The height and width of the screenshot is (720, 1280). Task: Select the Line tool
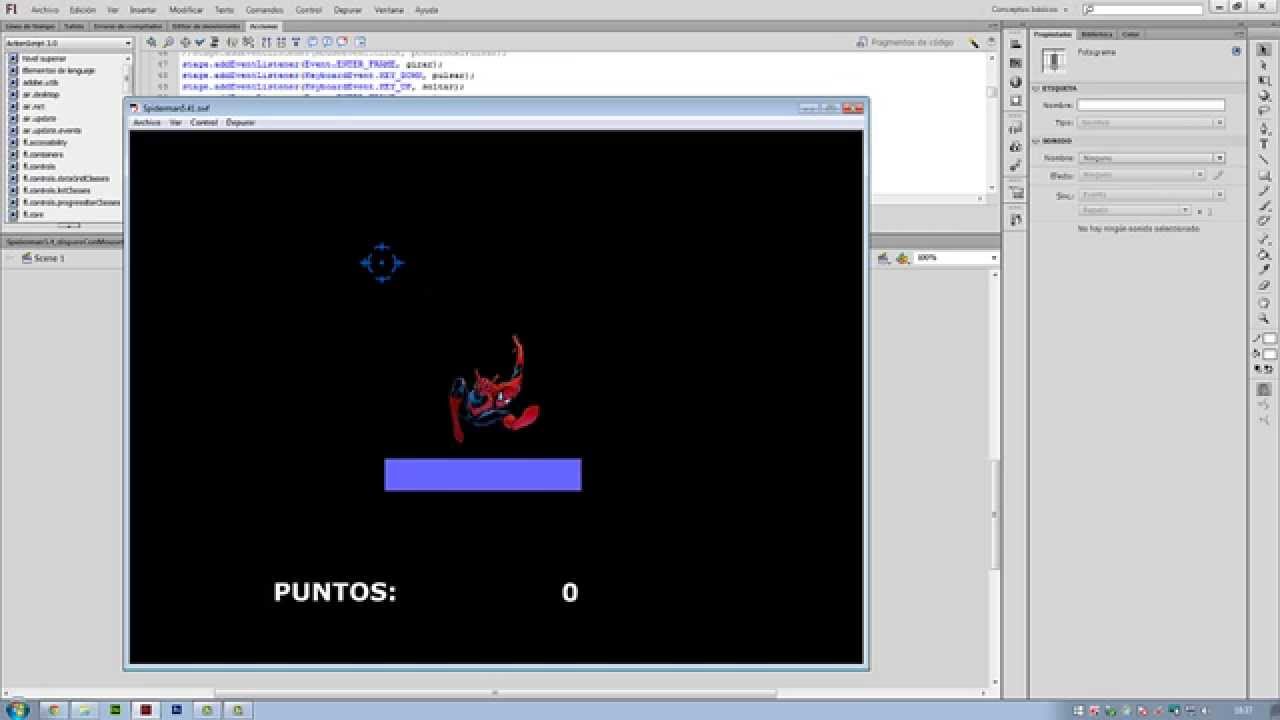click(x=1264, y=160)
